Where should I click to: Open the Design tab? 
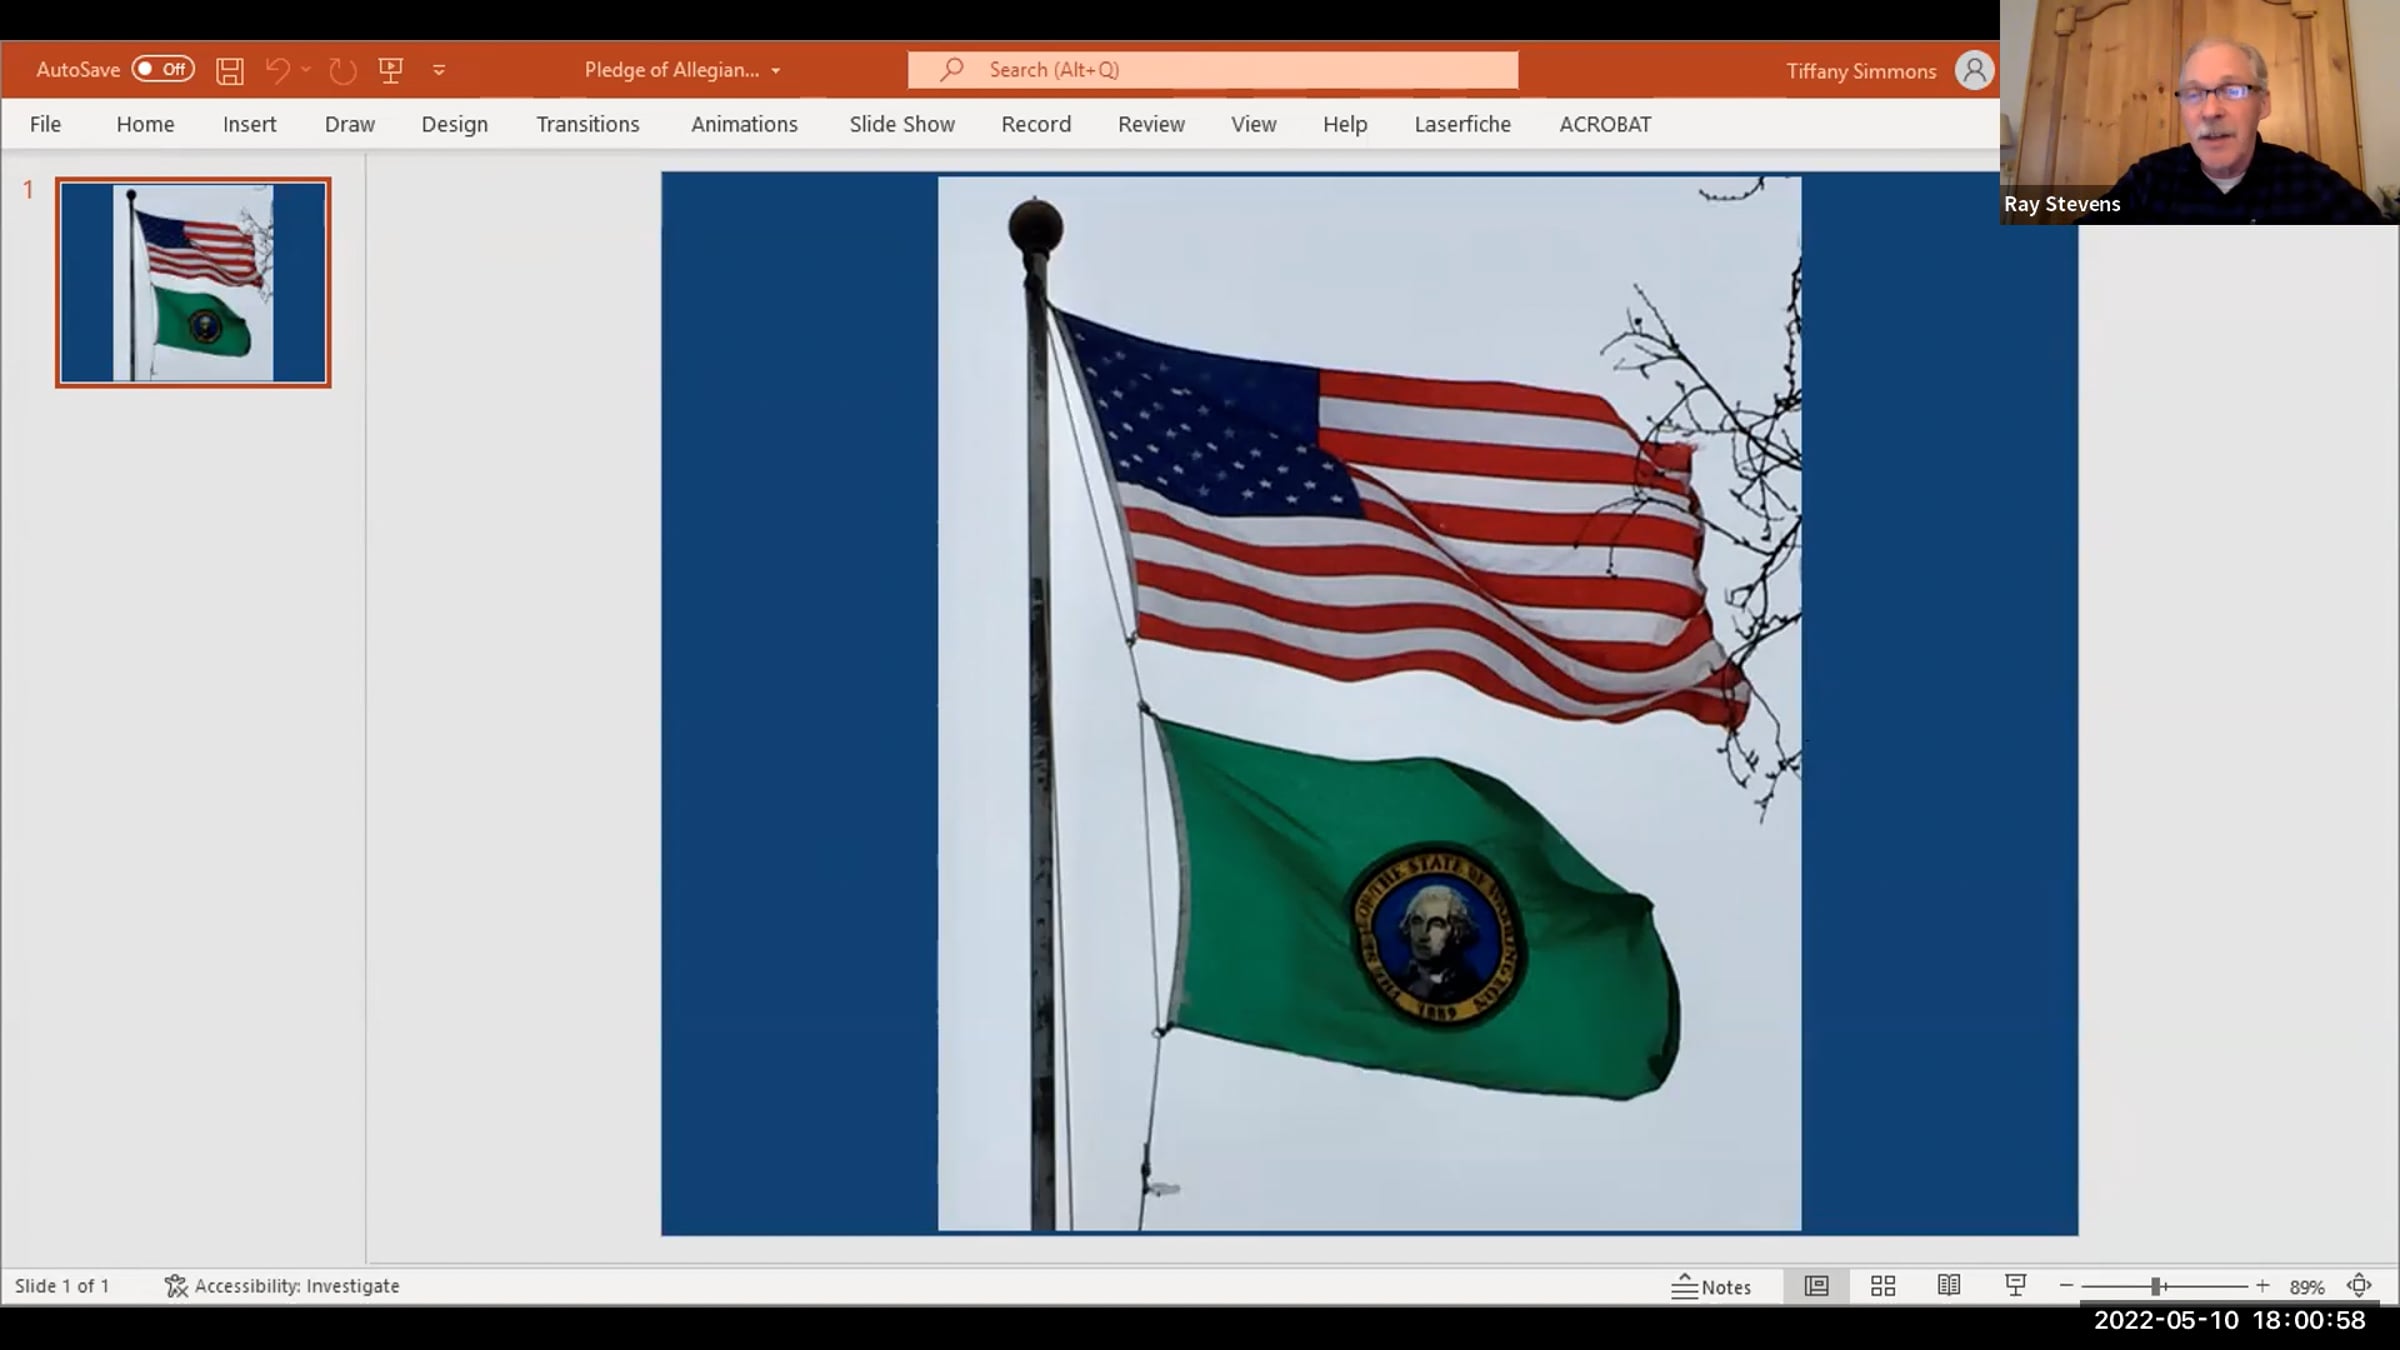[455, 124]
